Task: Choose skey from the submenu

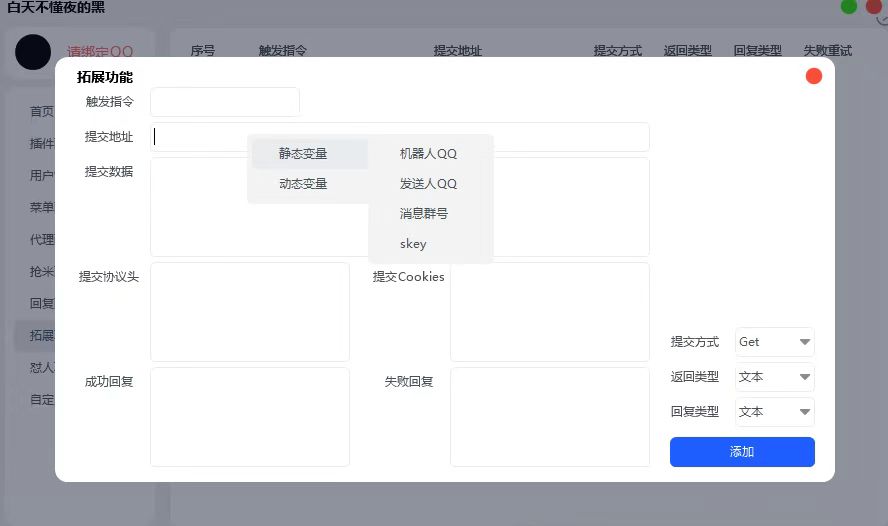Action: pos(413,244)
